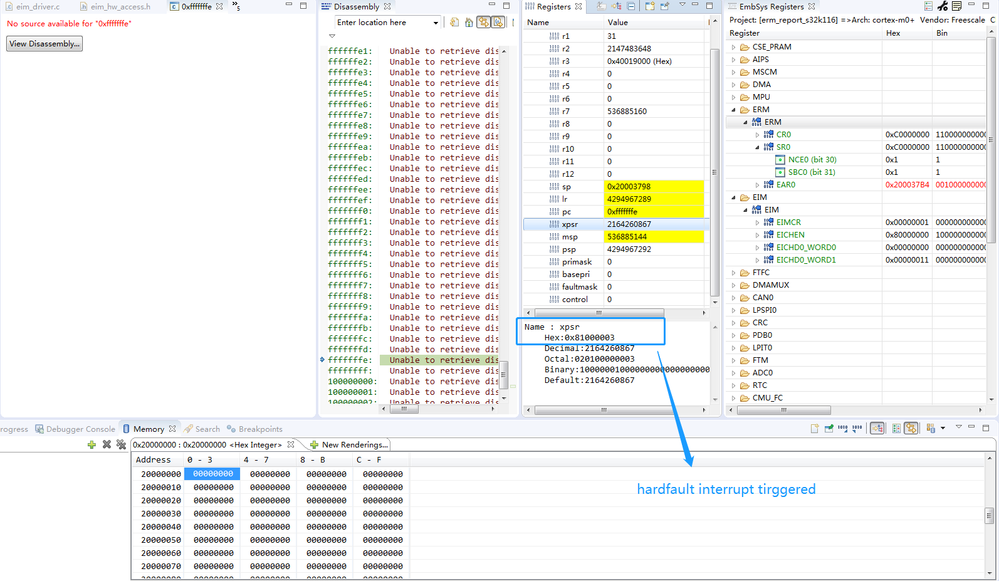The image size is (999, 581).
Task: Click Show Logical Structure icon in Registers
Action: pyautogui.click(x=616, y=6)
